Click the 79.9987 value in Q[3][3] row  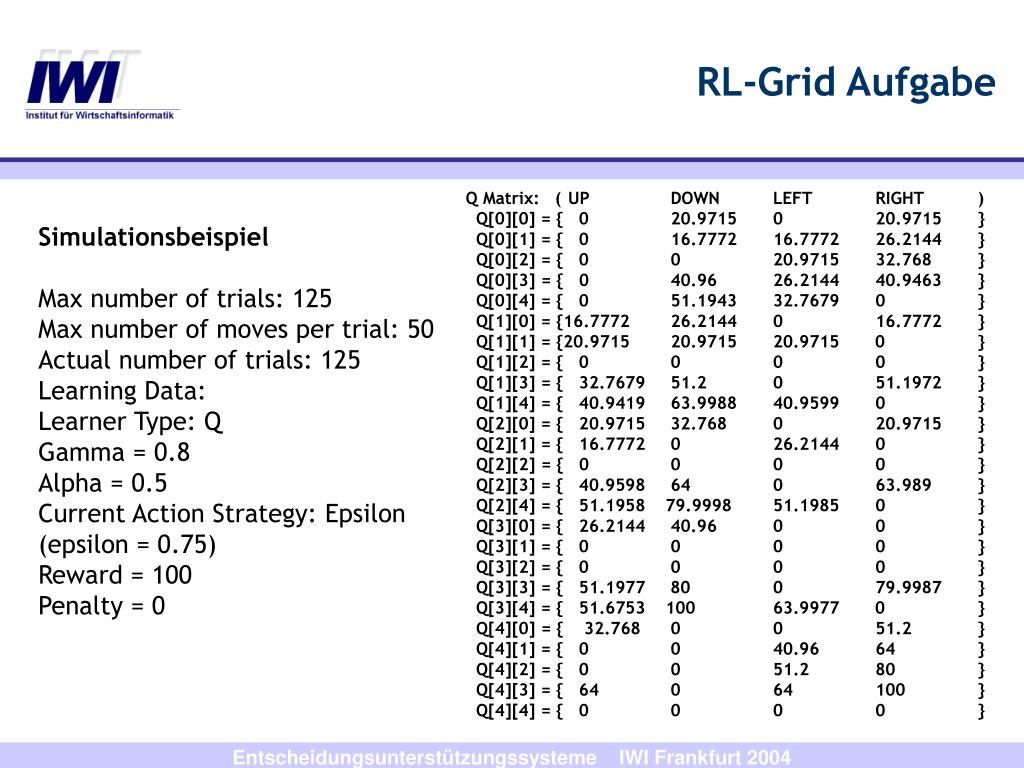coord(908,588)
